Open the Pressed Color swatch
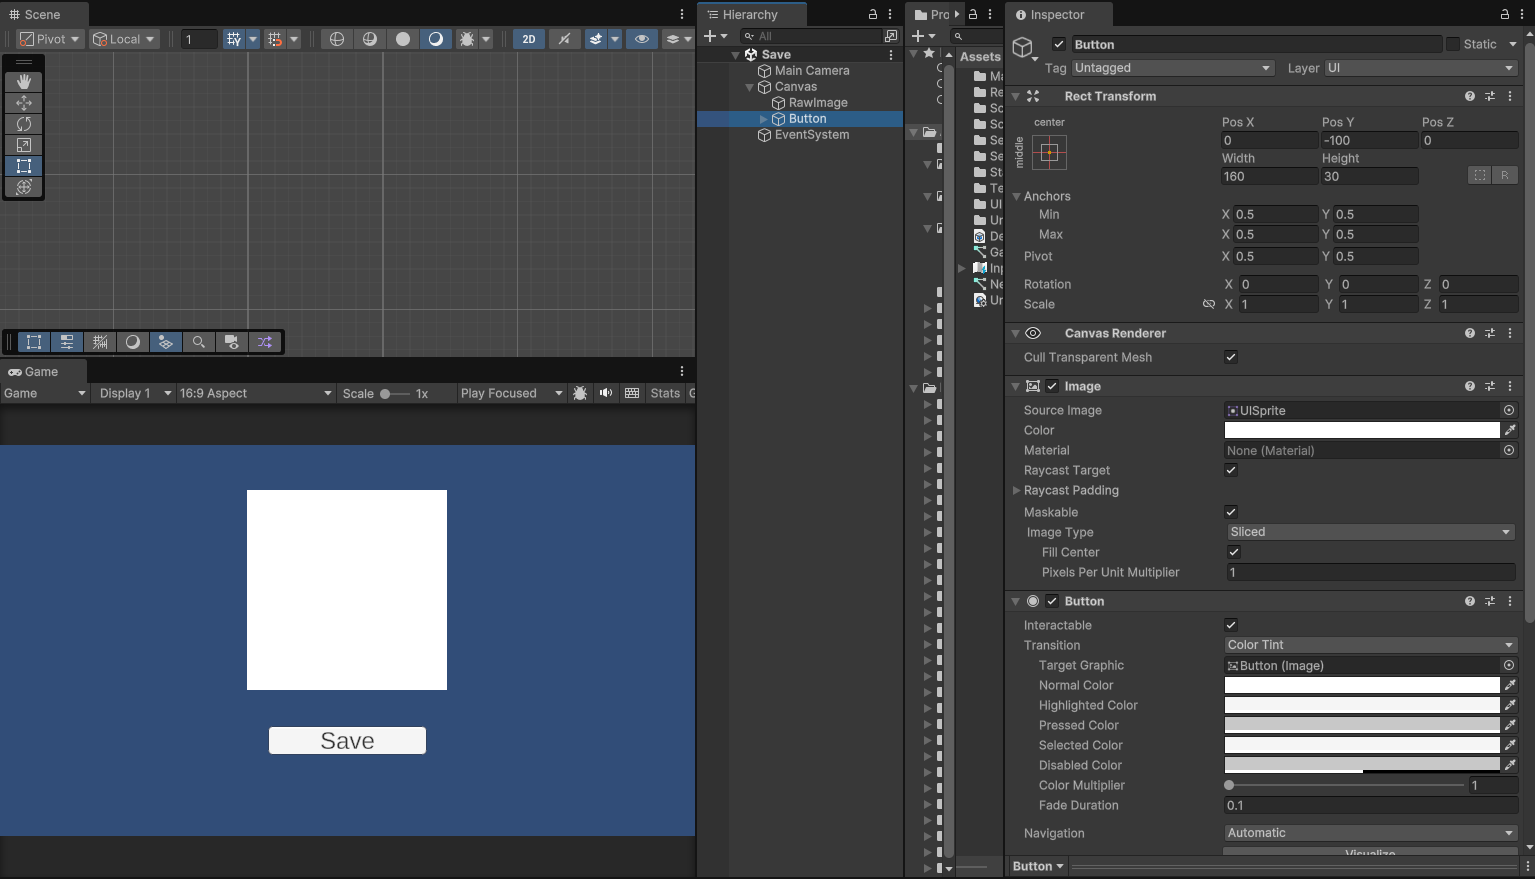 (x=1361, y=725)
